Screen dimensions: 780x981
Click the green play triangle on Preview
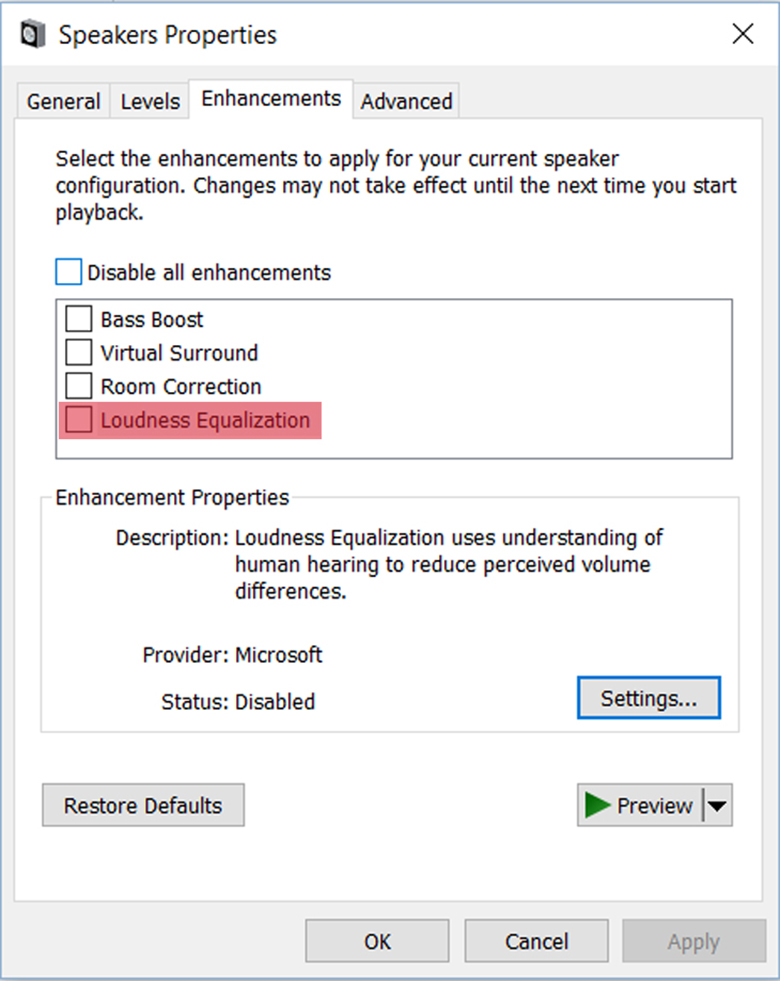(x=598, y=805)
